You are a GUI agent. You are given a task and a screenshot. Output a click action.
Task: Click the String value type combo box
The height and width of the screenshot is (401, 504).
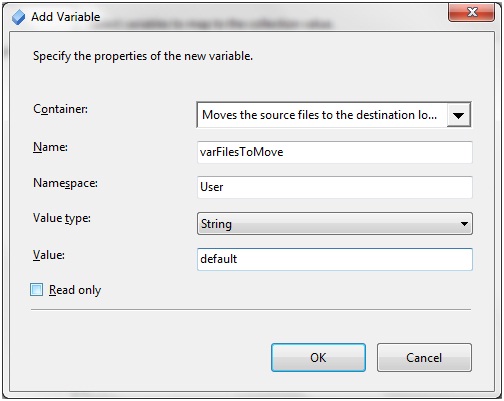click(x=335, y=224)
